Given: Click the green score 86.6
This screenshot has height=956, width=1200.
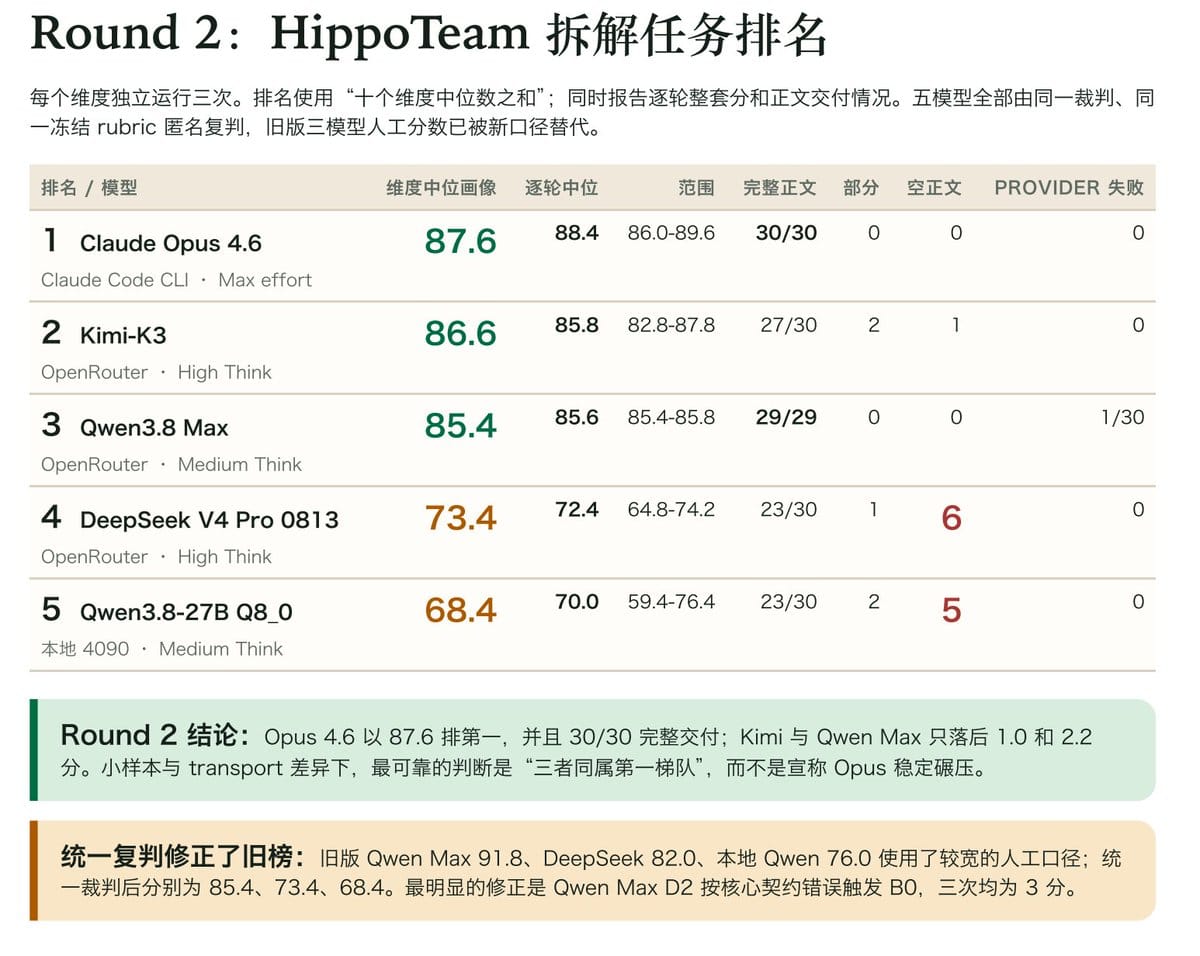Looking at the screenshot, I should 460,334.
